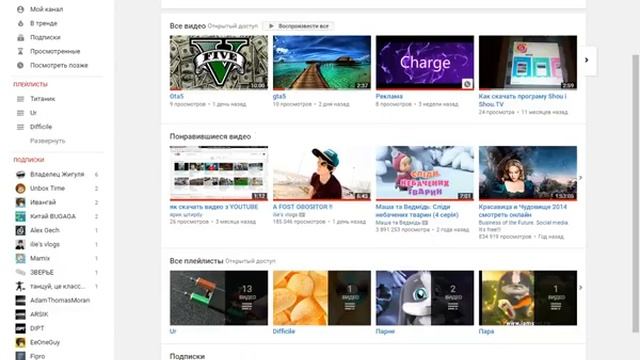Click the Alex Gech channel avatar
The image size is (640, 360).
click(20, 230)
